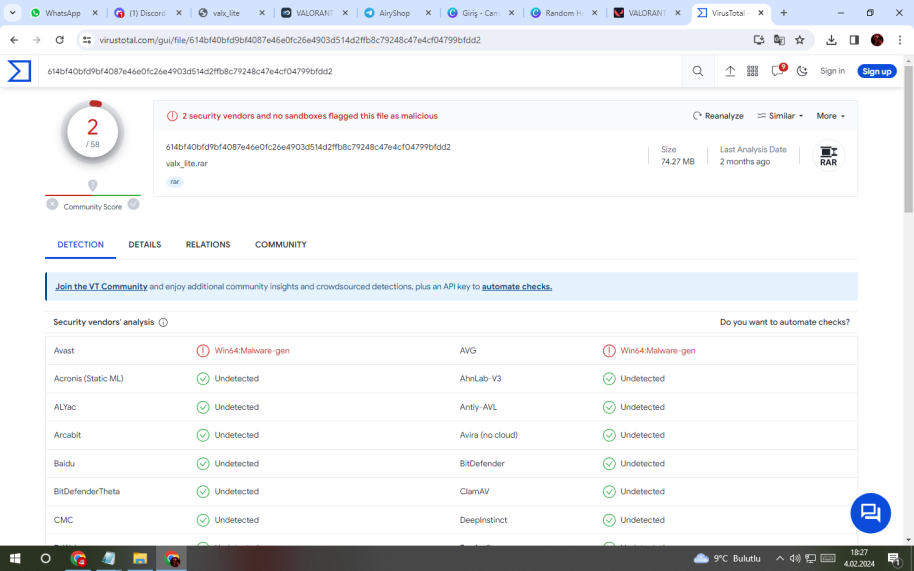
Task: Open Windows notification center
Action: tap(894, 559)
